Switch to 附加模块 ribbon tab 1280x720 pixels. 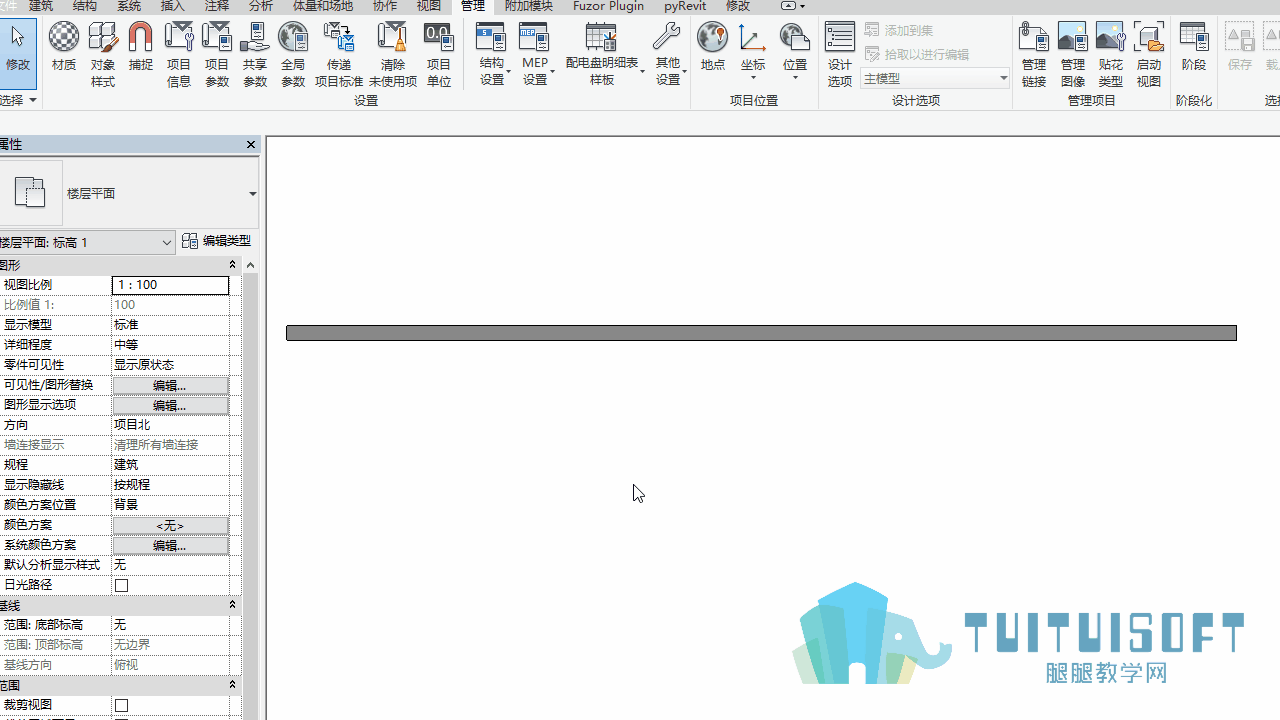528,6
